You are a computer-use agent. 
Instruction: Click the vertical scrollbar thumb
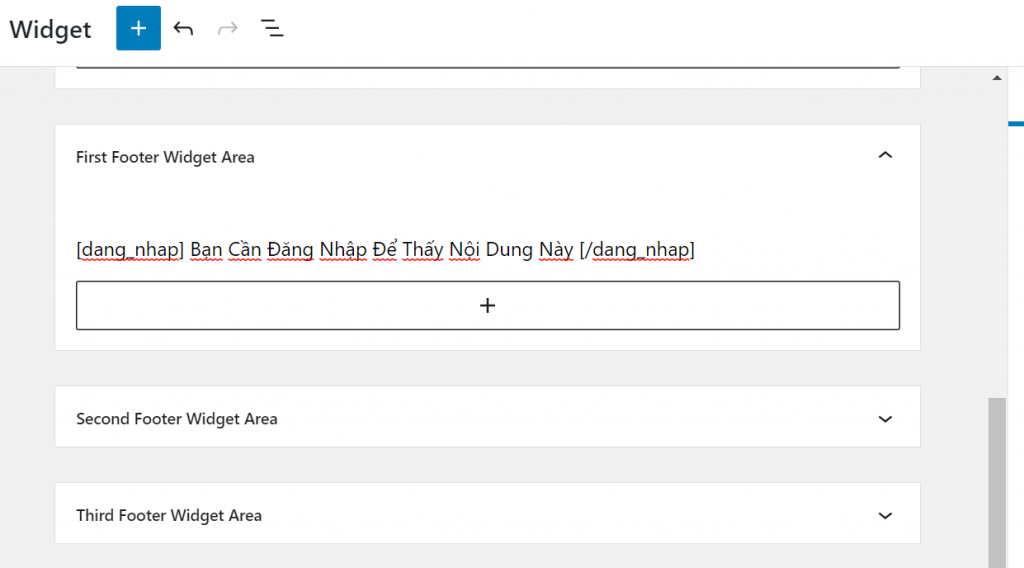(x=997, y=482)
